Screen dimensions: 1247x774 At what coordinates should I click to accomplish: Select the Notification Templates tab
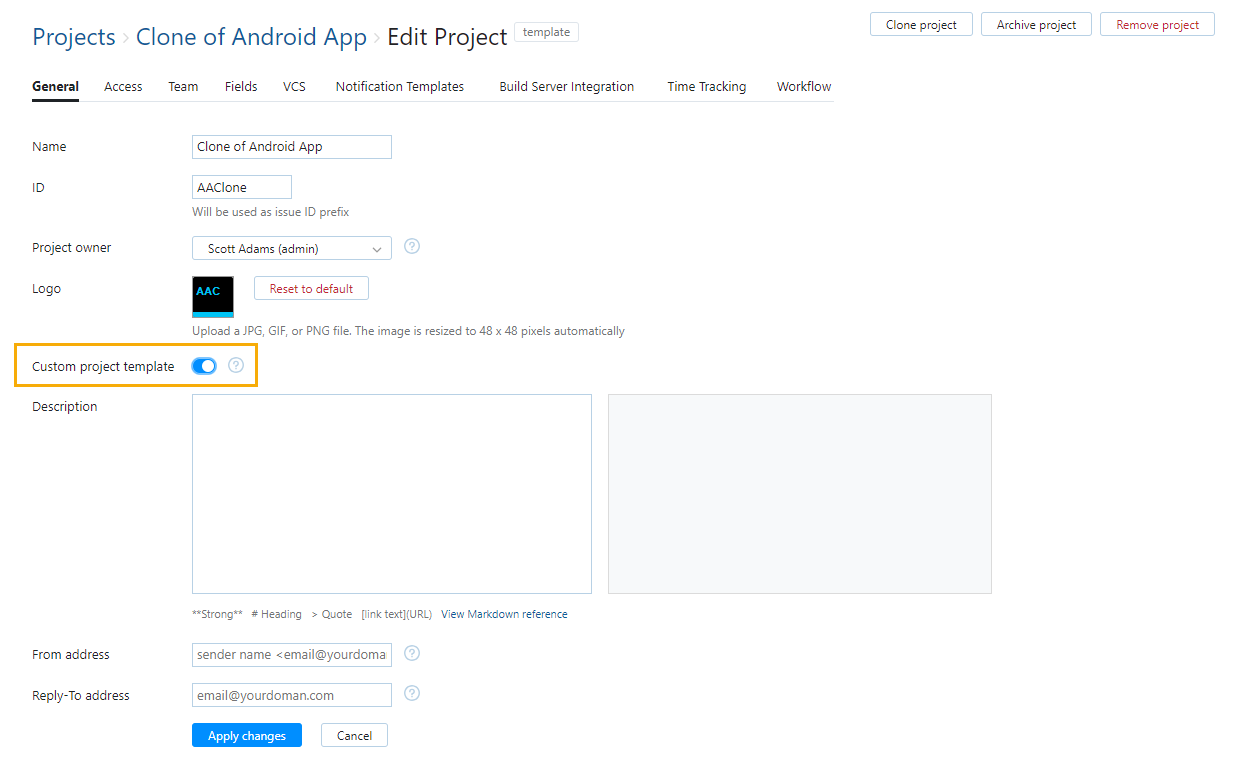[399, 86]
